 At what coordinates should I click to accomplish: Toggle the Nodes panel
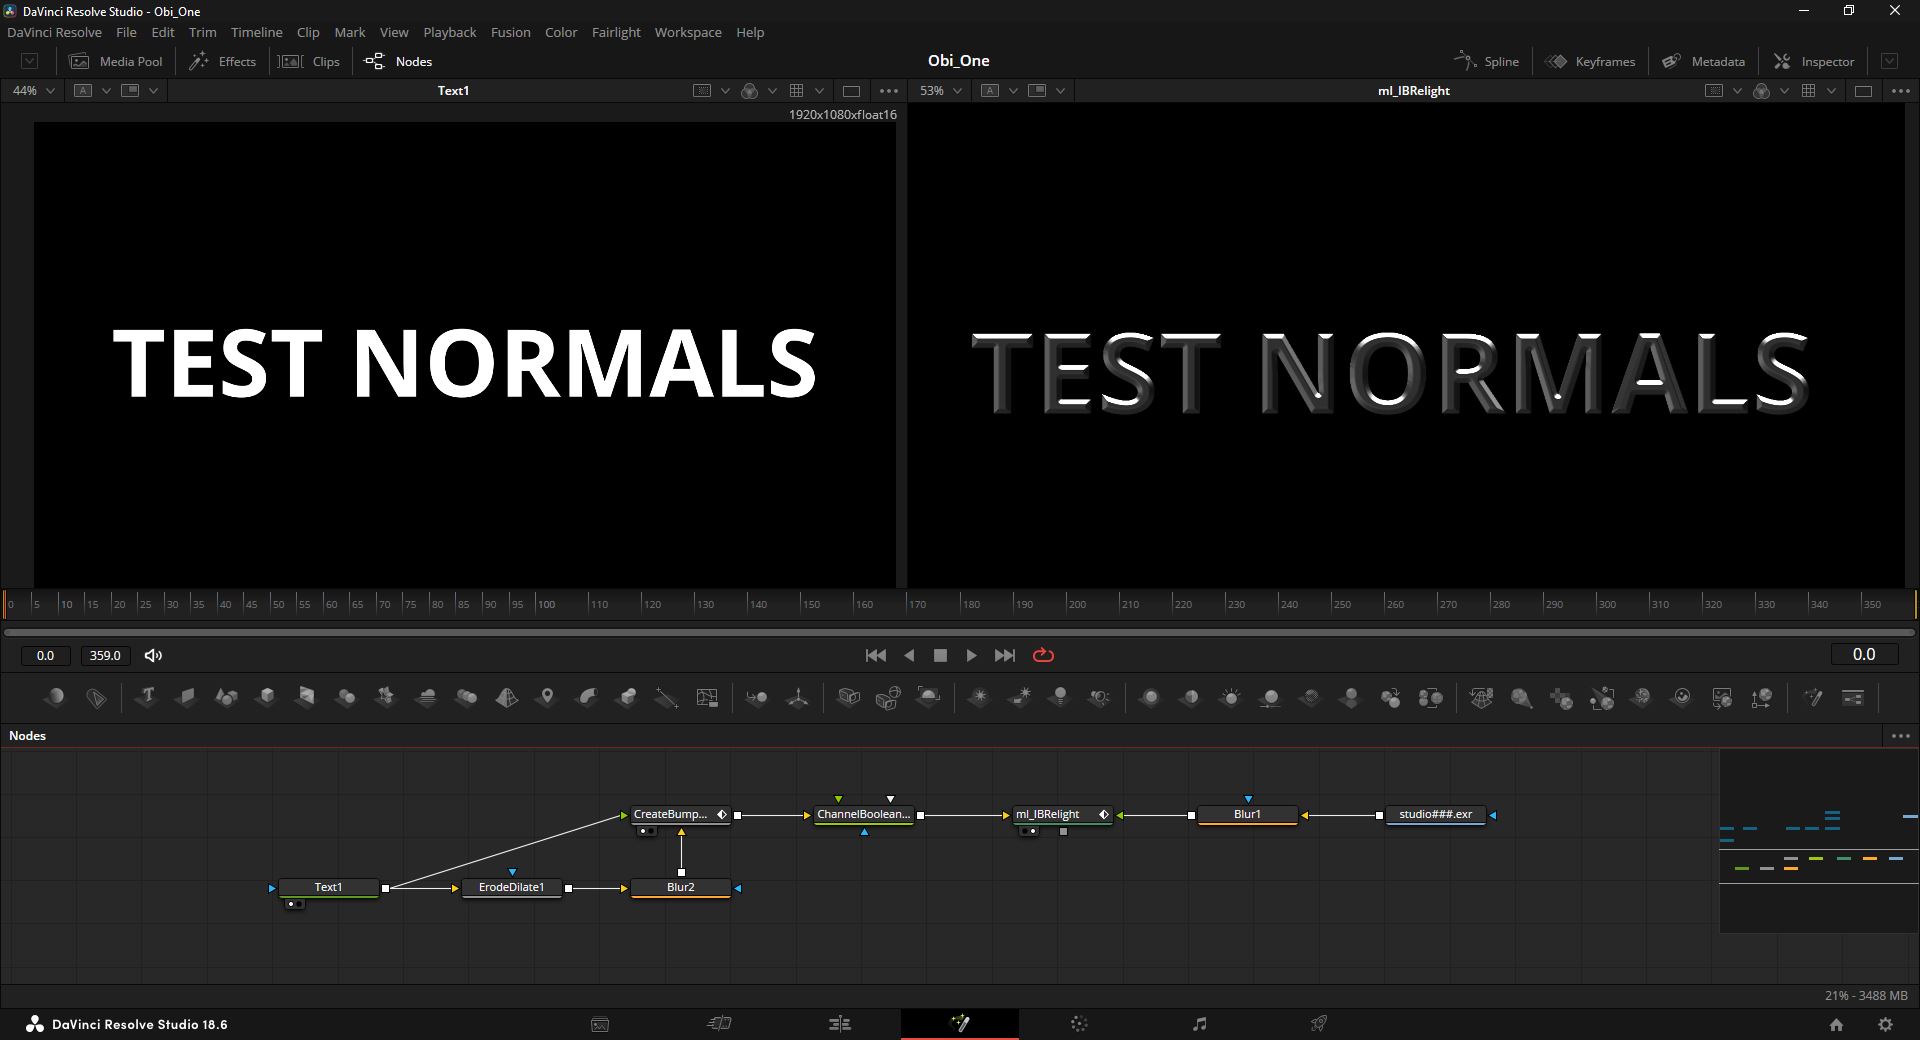click(x=398, y=61)
